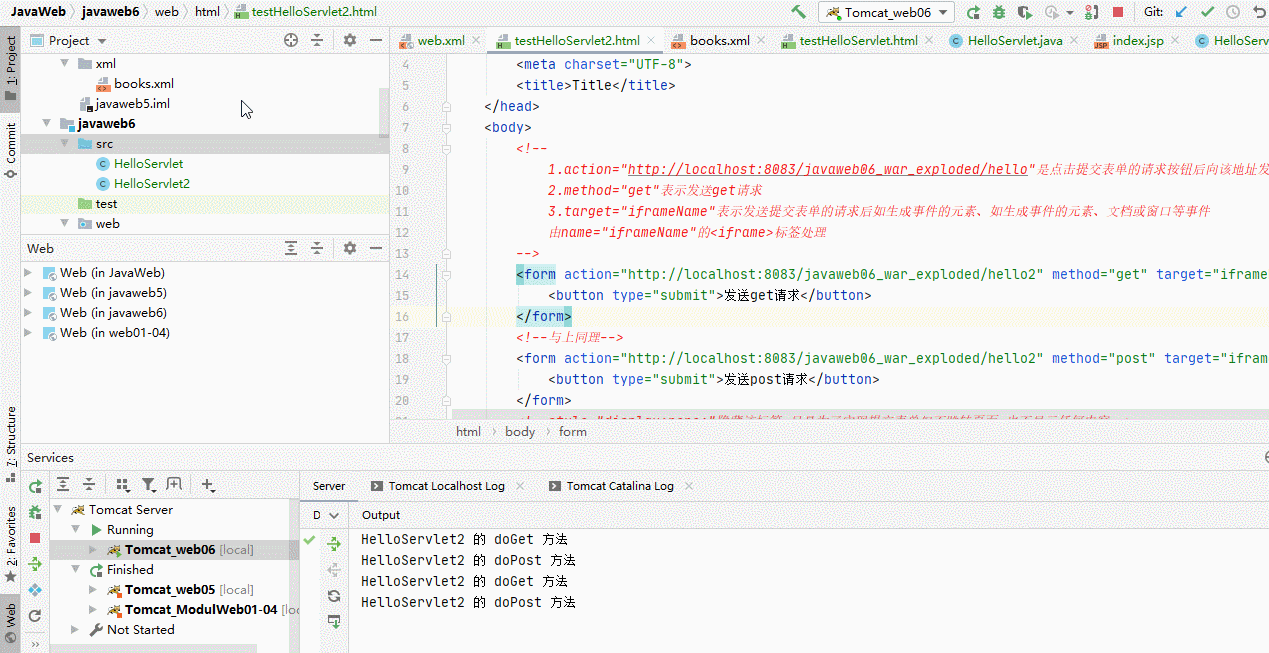Viewport: 1269px width, 653px height.
Task: Click Expand All icon in Services toolbar
Action: point(63,485)
